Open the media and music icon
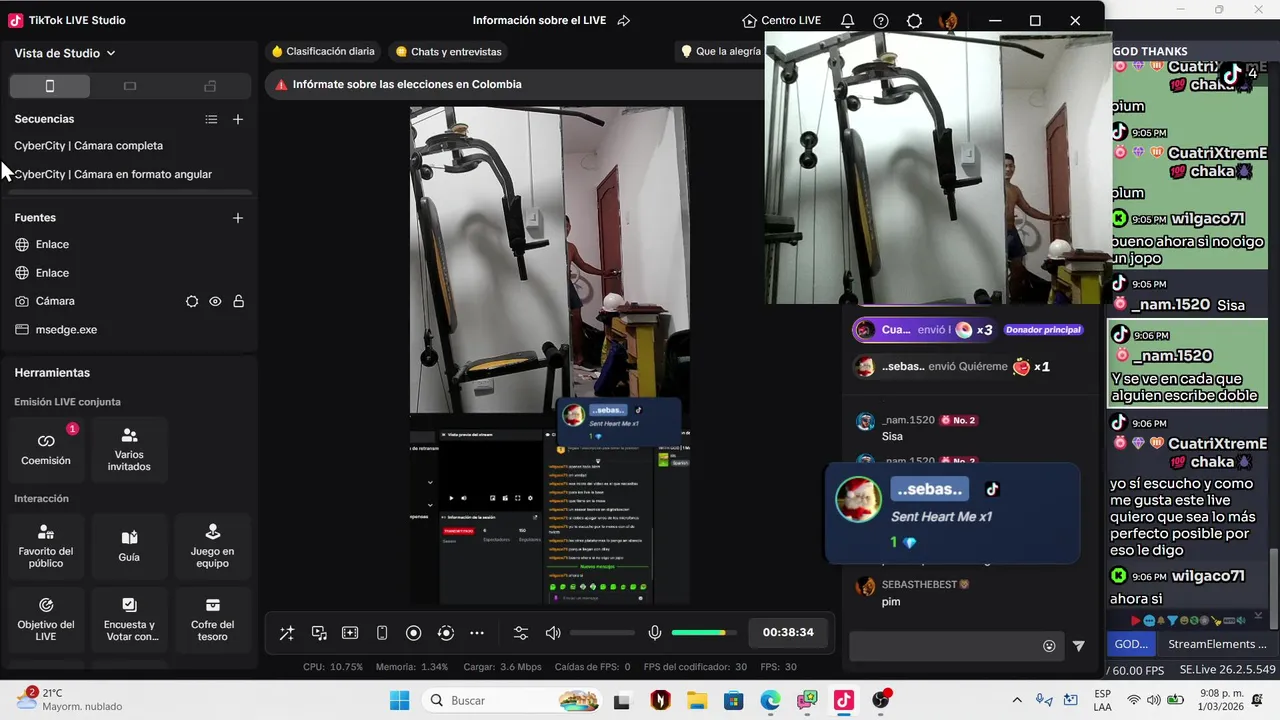Image resolution: width=1280 pixels, height=720 pixels. click(x=319, y=633)
